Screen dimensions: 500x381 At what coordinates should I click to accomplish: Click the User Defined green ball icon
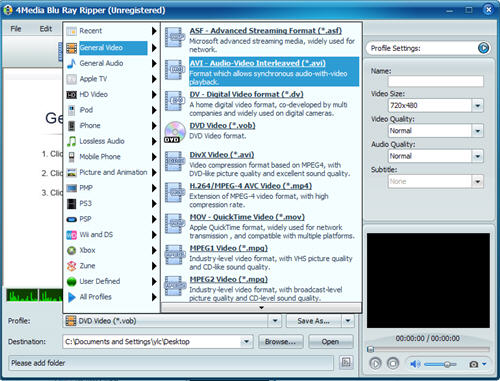point(71,282)
